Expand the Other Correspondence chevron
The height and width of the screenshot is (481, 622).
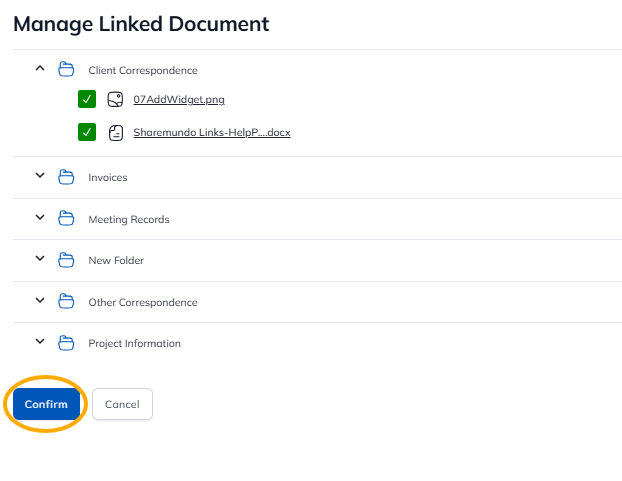point(40,301)
